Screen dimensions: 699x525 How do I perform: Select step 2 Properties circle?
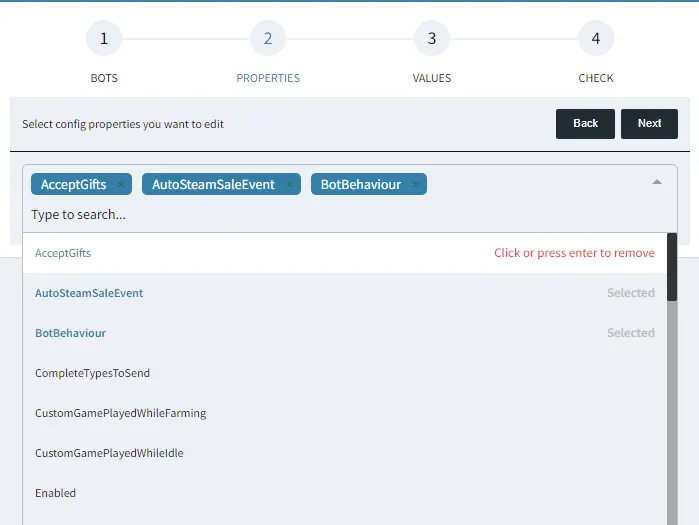tap(268, 38)
